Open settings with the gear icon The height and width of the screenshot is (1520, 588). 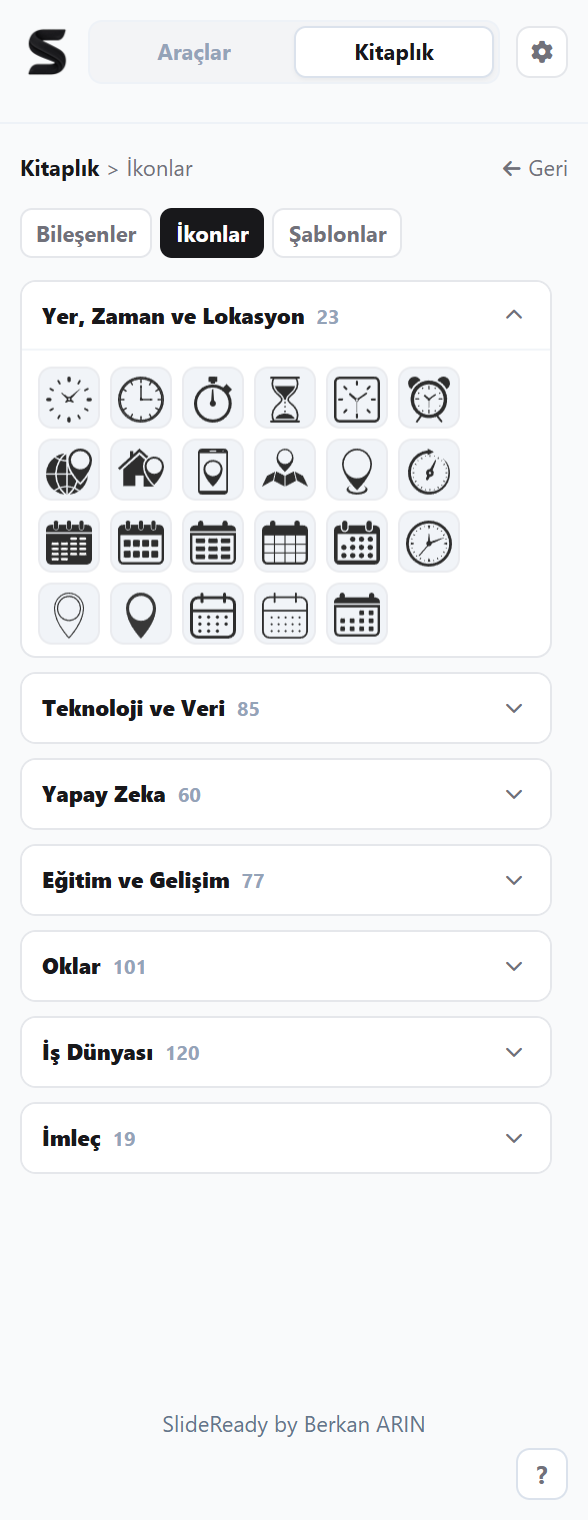542,52
